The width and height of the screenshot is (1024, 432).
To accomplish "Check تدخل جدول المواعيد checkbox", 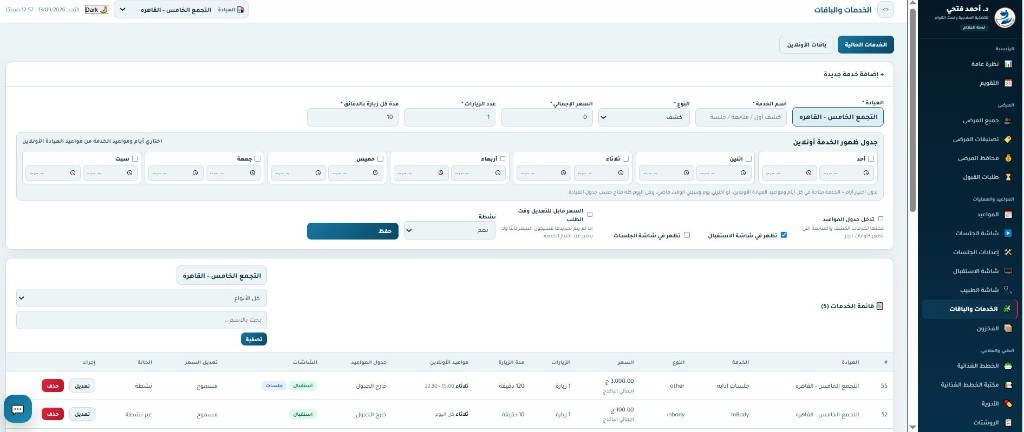I will click(880, 219).
